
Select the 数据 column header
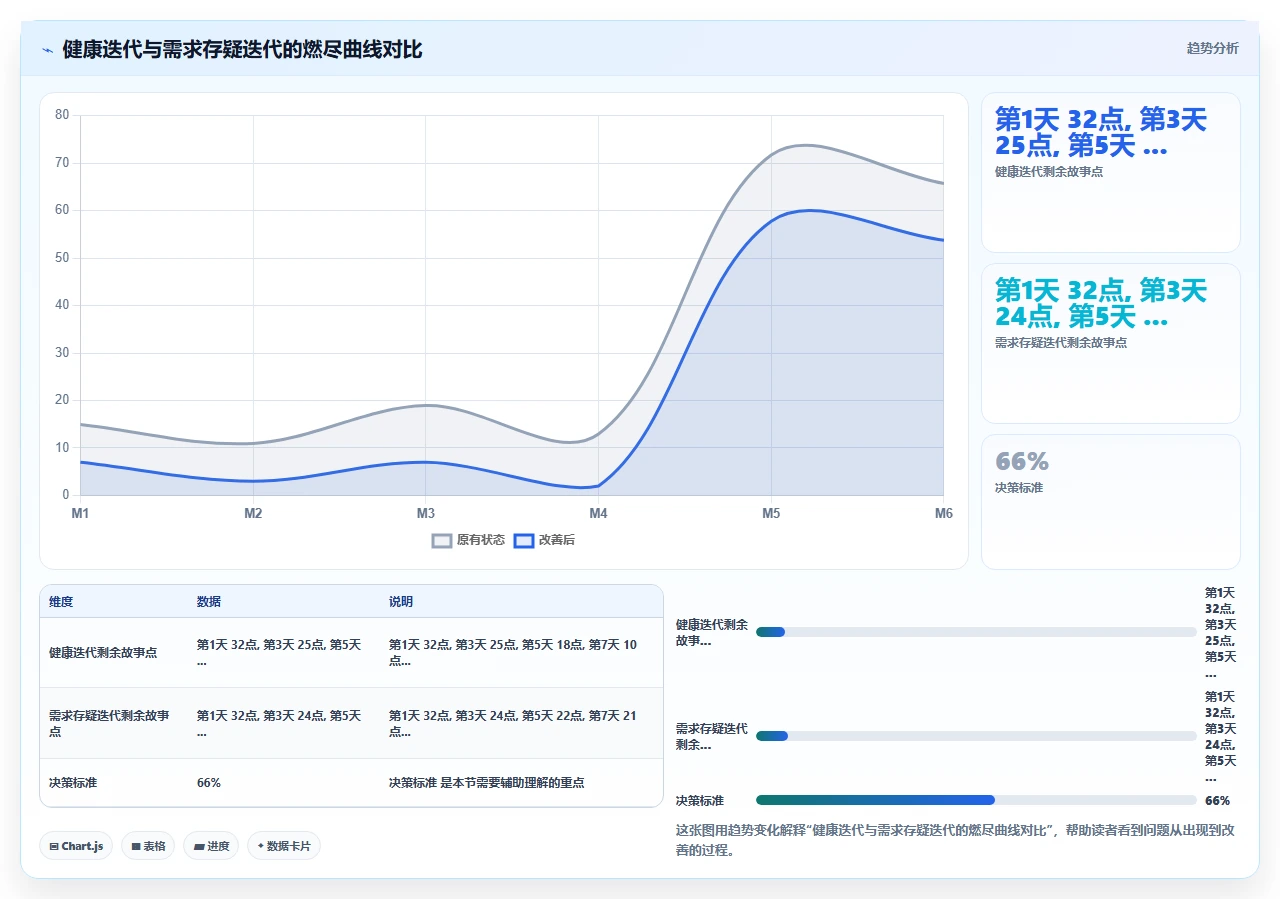209,602
